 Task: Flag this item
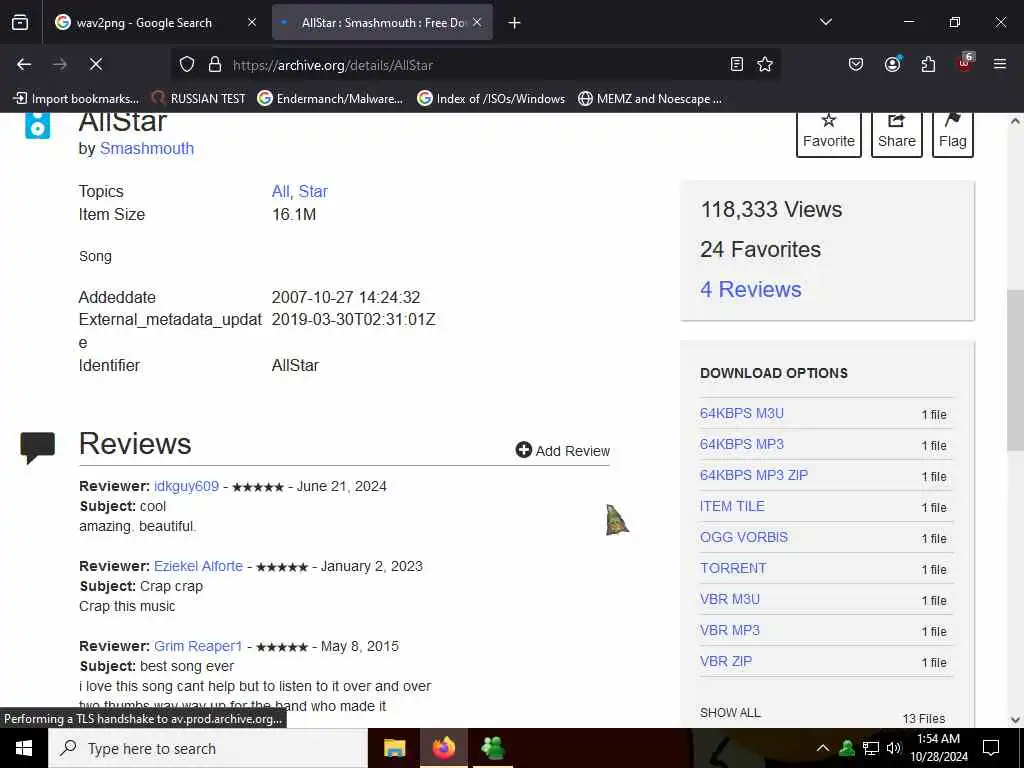[x=953, y=133]
